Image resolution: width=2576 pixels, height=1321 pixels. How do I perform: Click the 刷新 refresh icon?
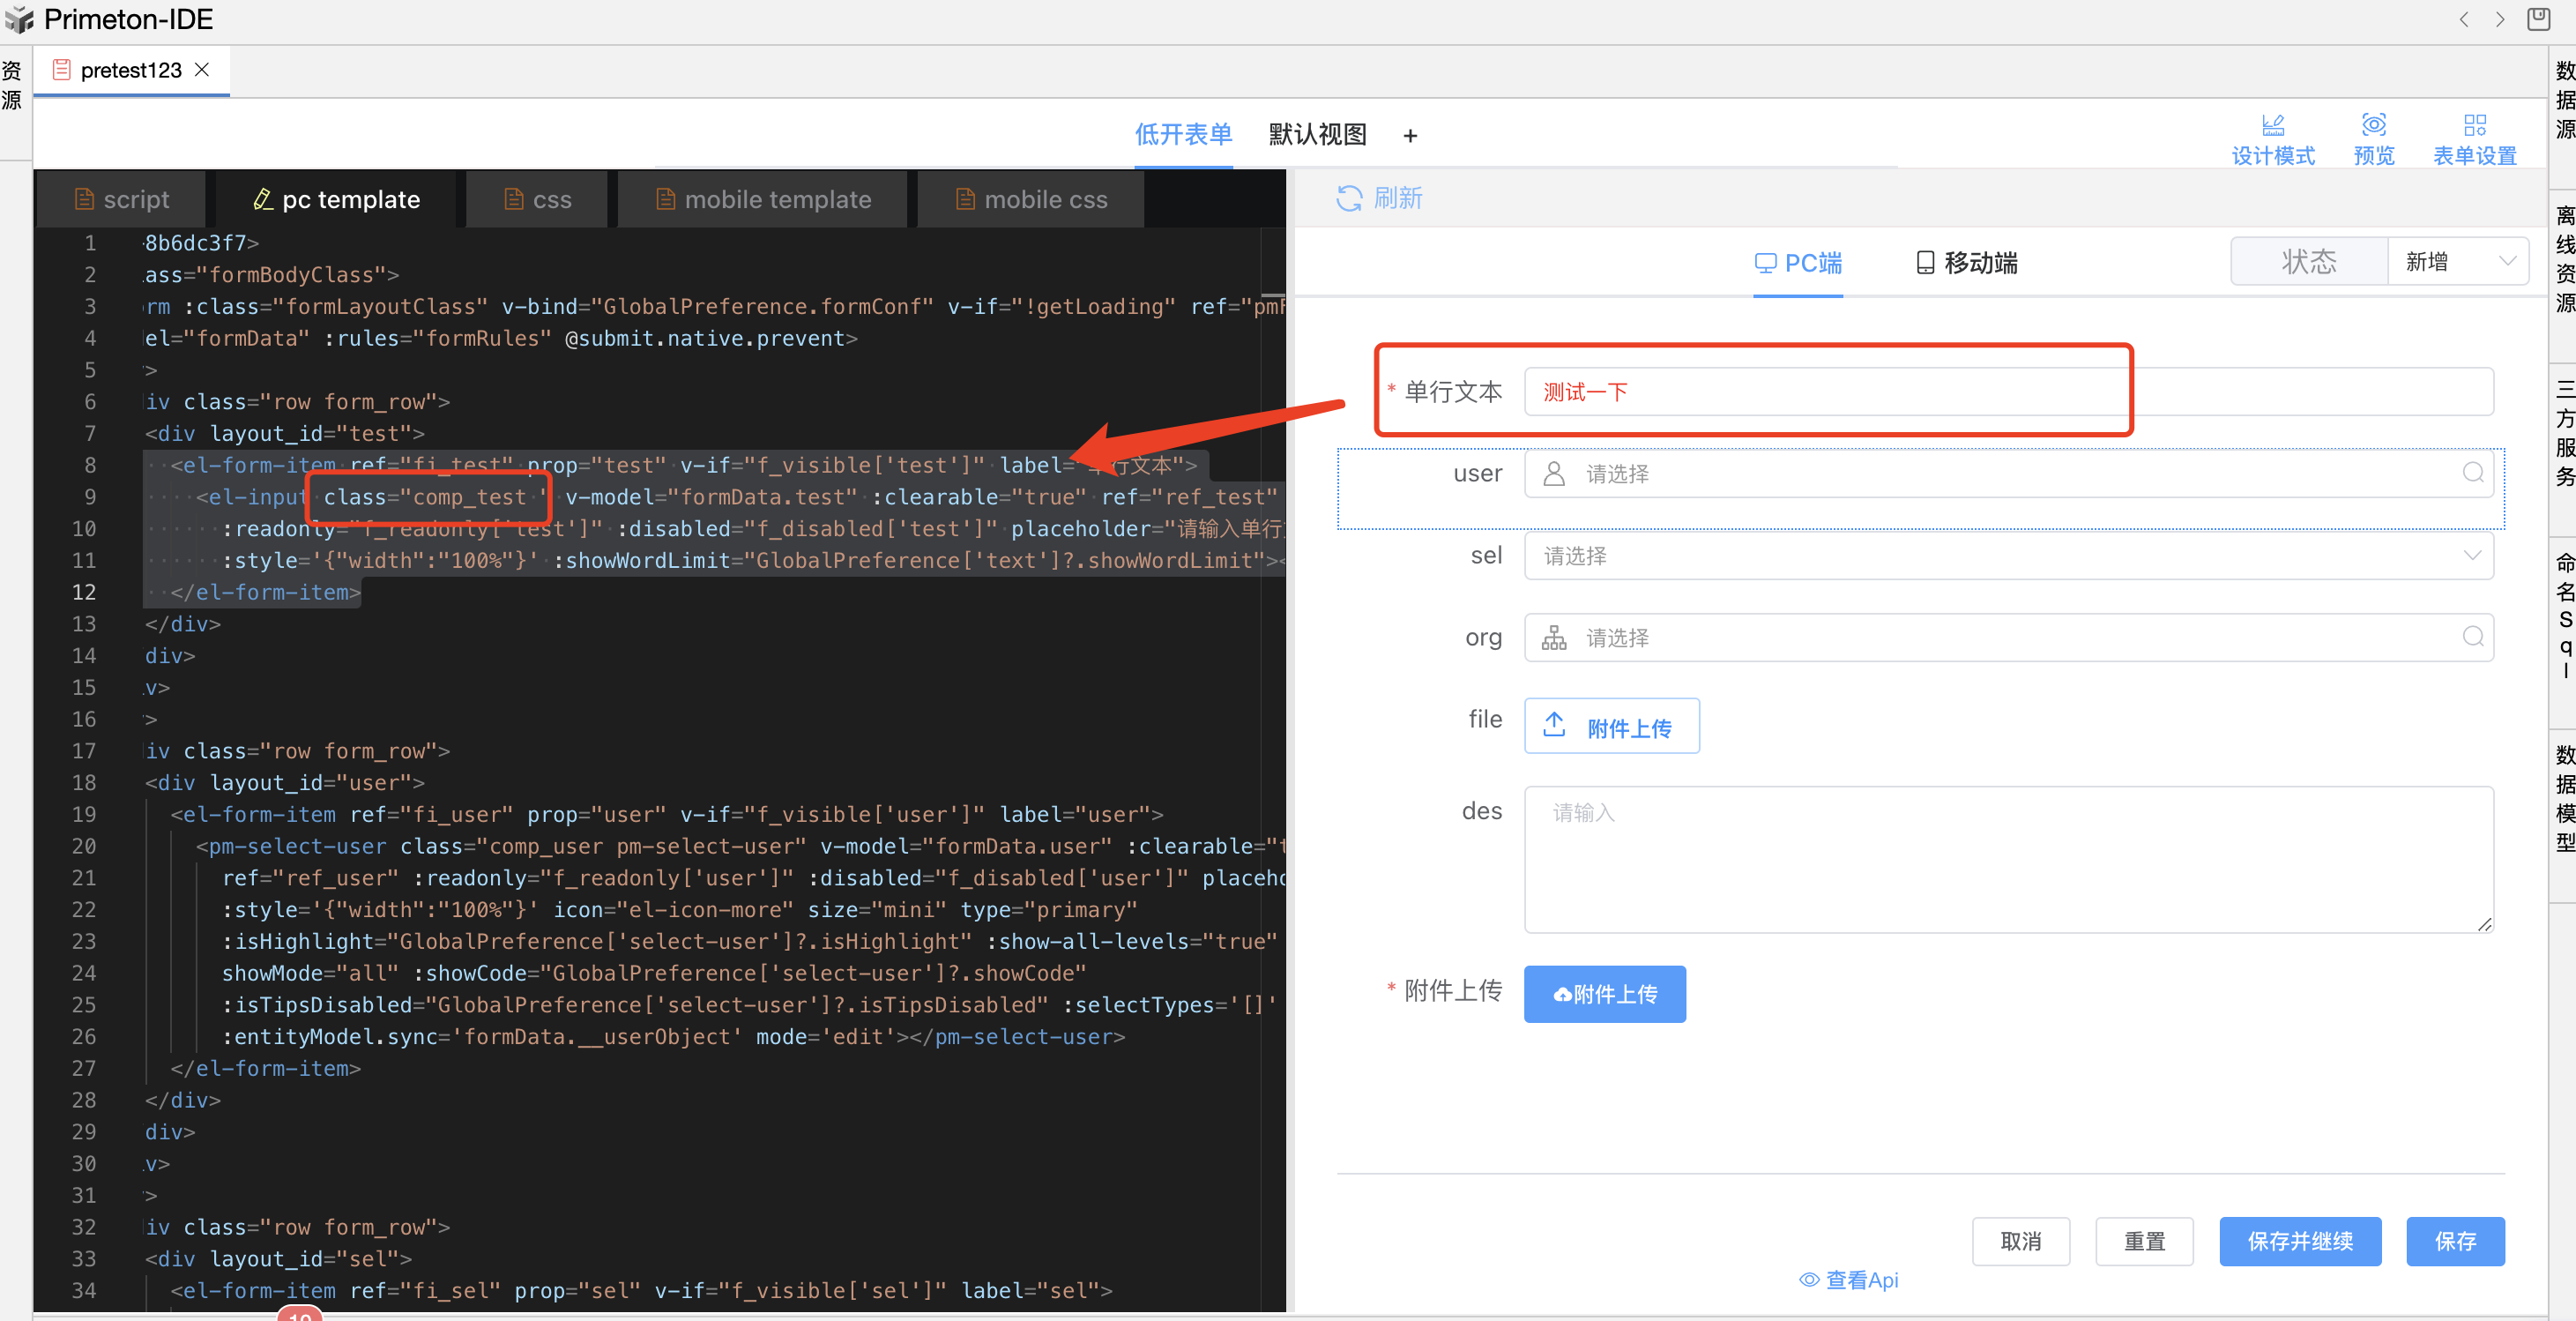coord(1348,198)
